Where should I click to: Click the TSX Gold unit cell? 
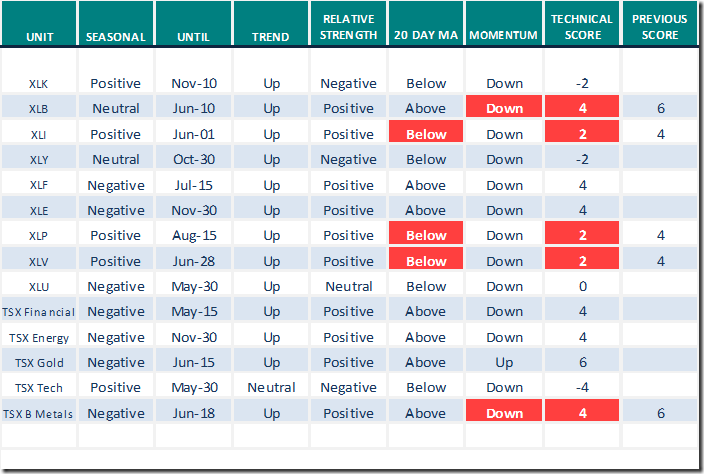click(x=41, y=362)
